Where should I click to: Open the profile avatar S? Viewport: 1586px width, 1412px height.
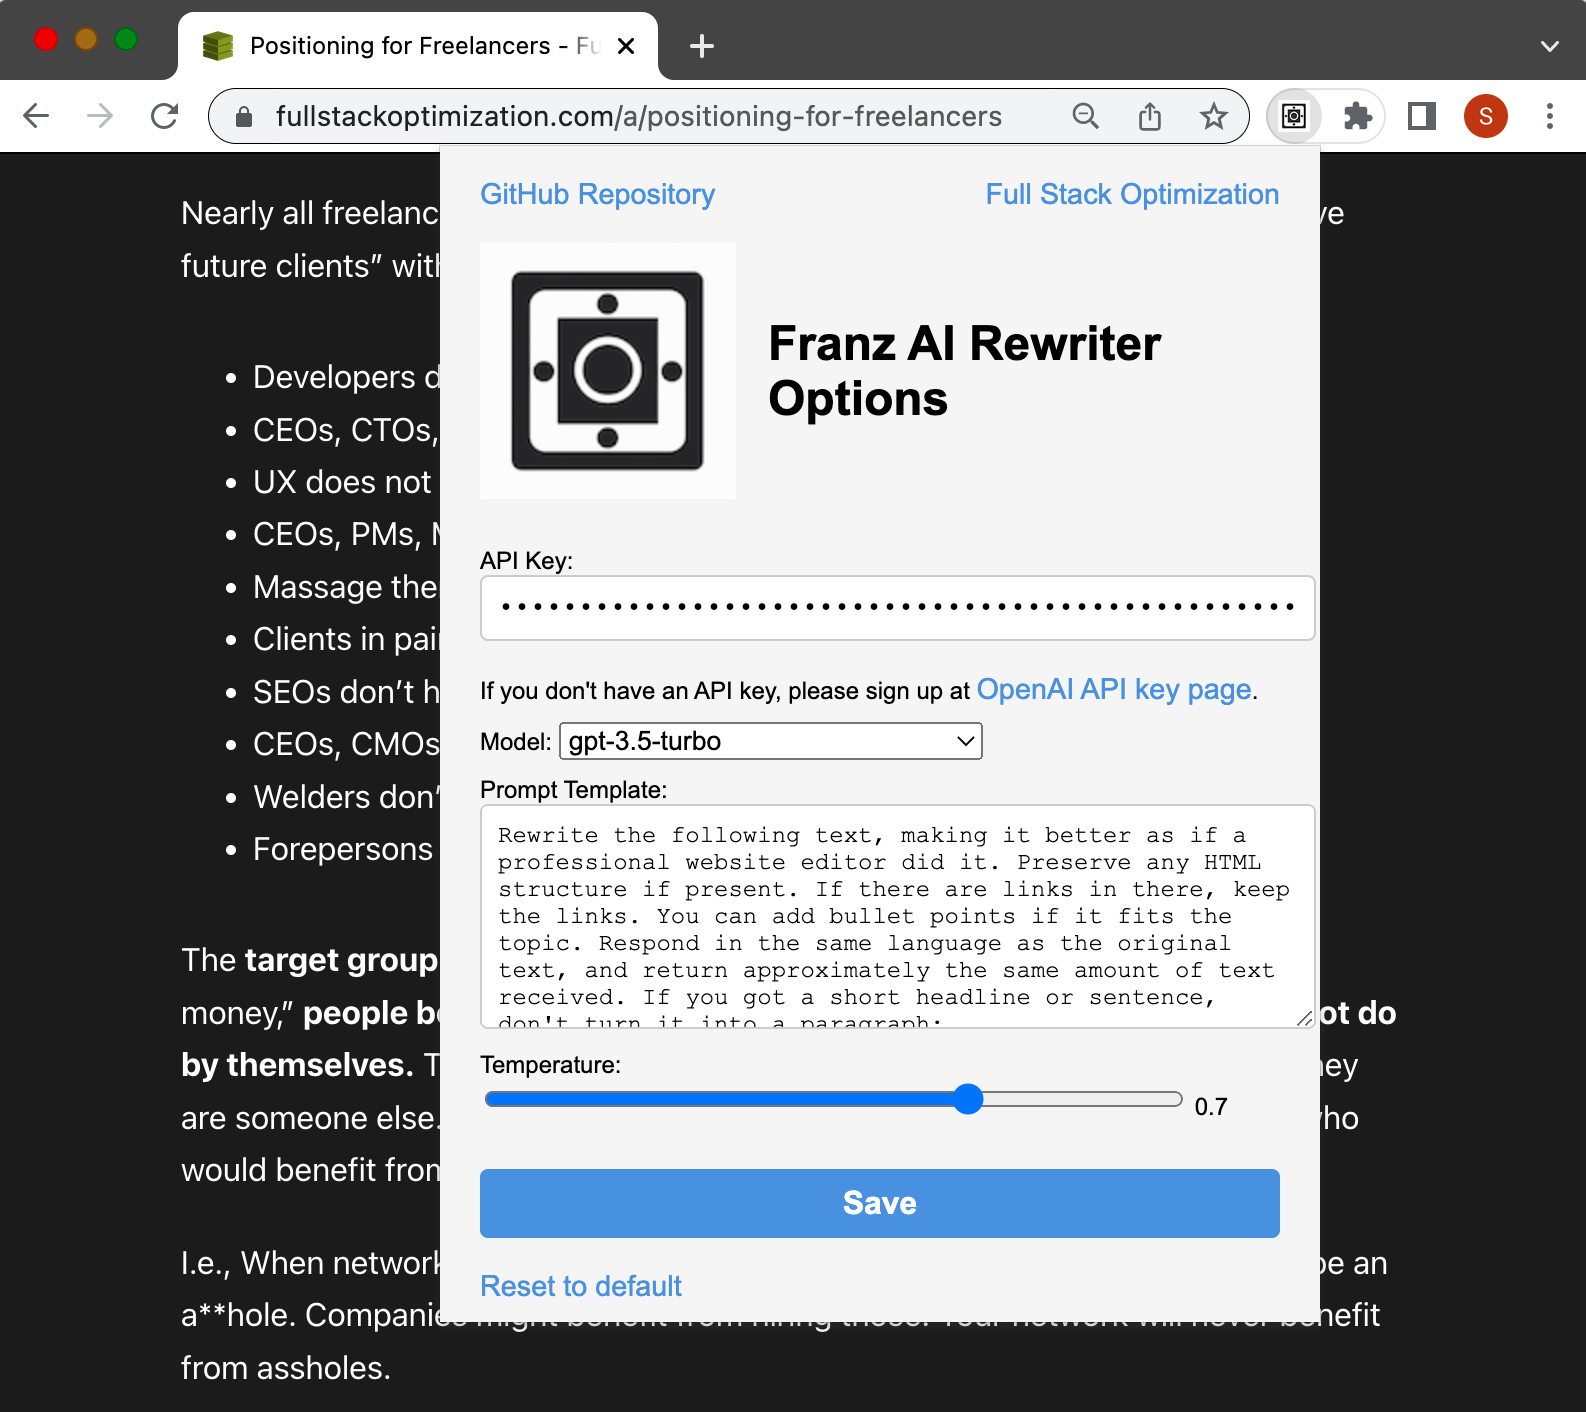[1486, 116]
